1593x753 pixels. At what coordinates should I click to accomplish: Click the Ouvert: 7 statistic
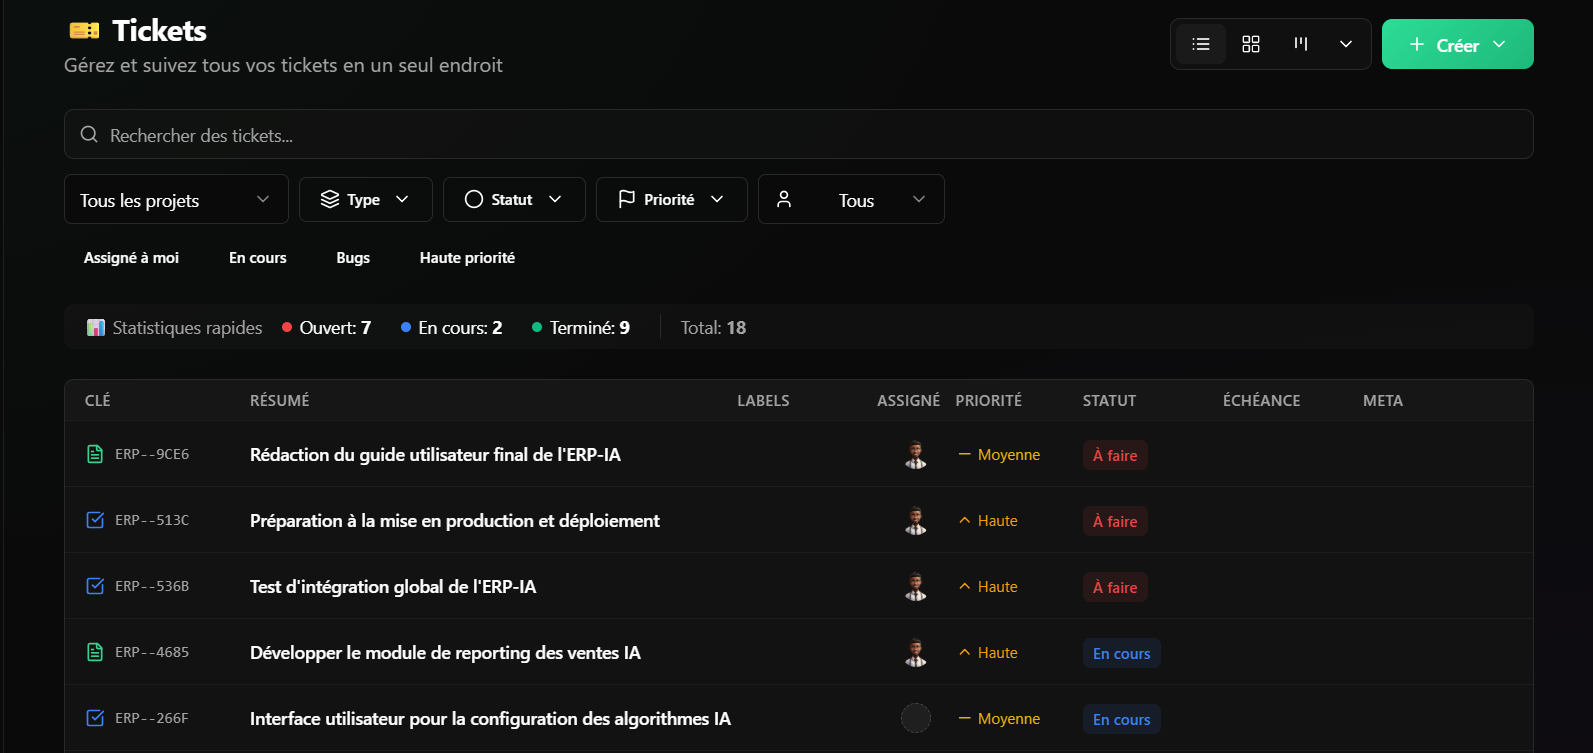coord(327,327)
